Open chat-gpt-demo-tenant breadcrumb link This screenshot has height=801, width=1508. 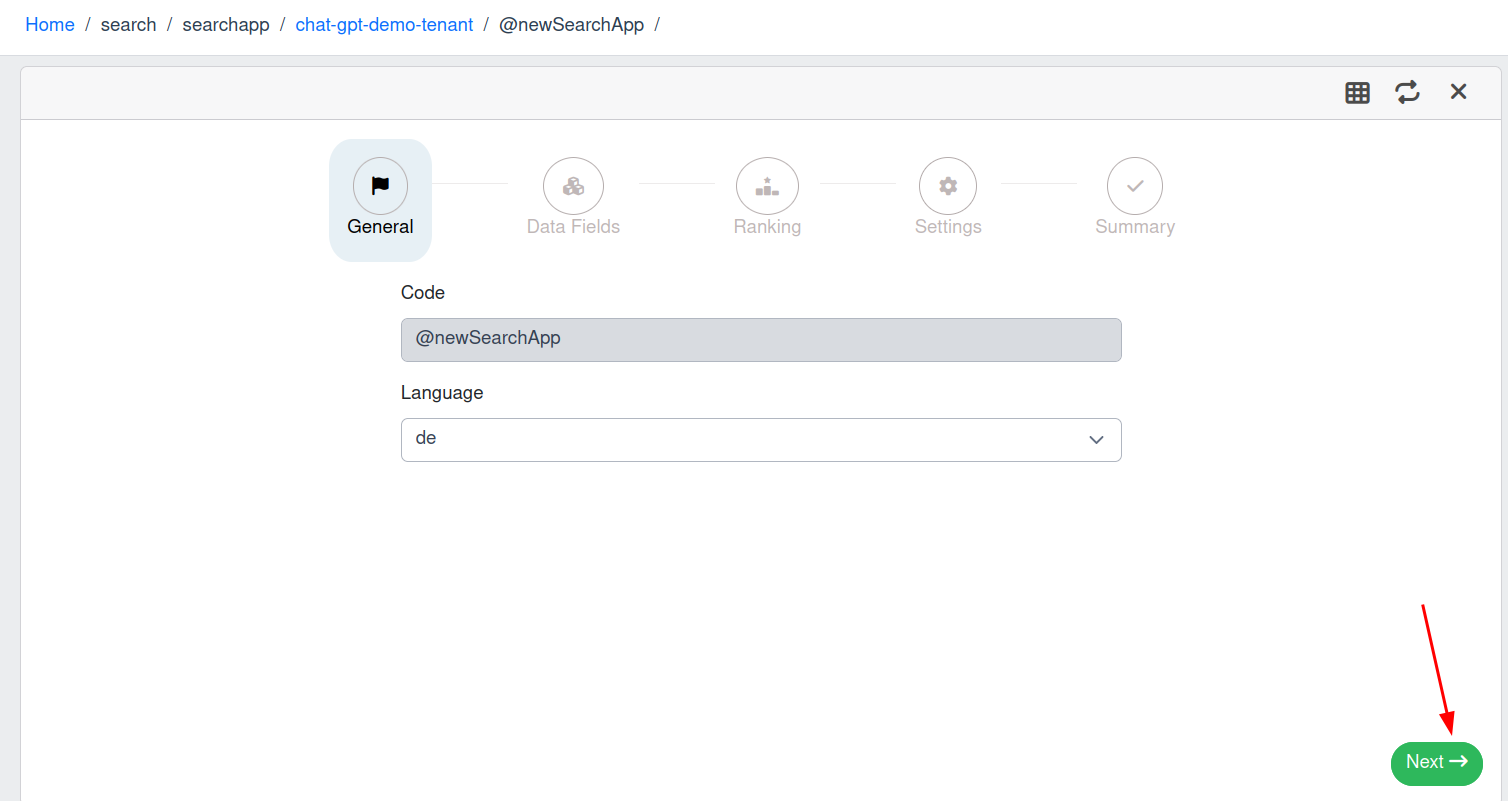pyautogui.click(x=384, y=25)
